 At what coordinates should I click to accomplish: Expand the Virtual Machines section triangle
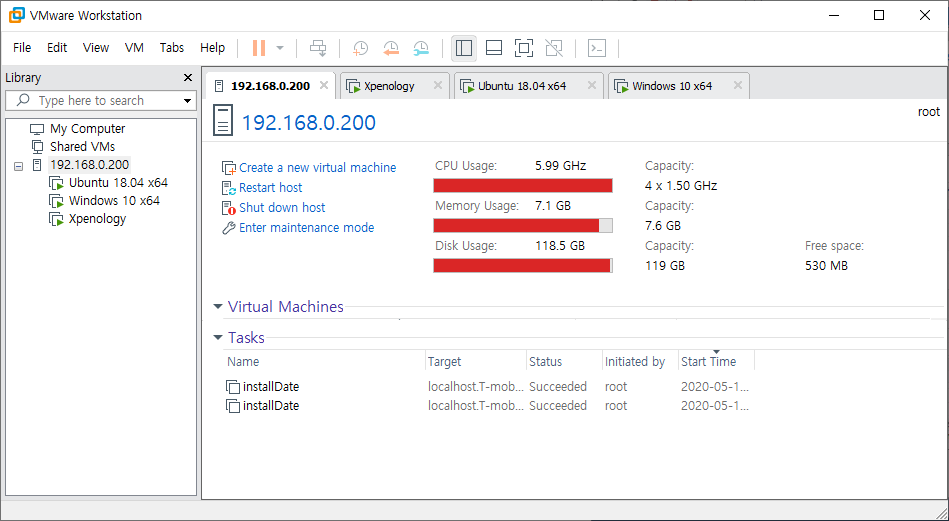pyautogui.click(x=218, y=307)
